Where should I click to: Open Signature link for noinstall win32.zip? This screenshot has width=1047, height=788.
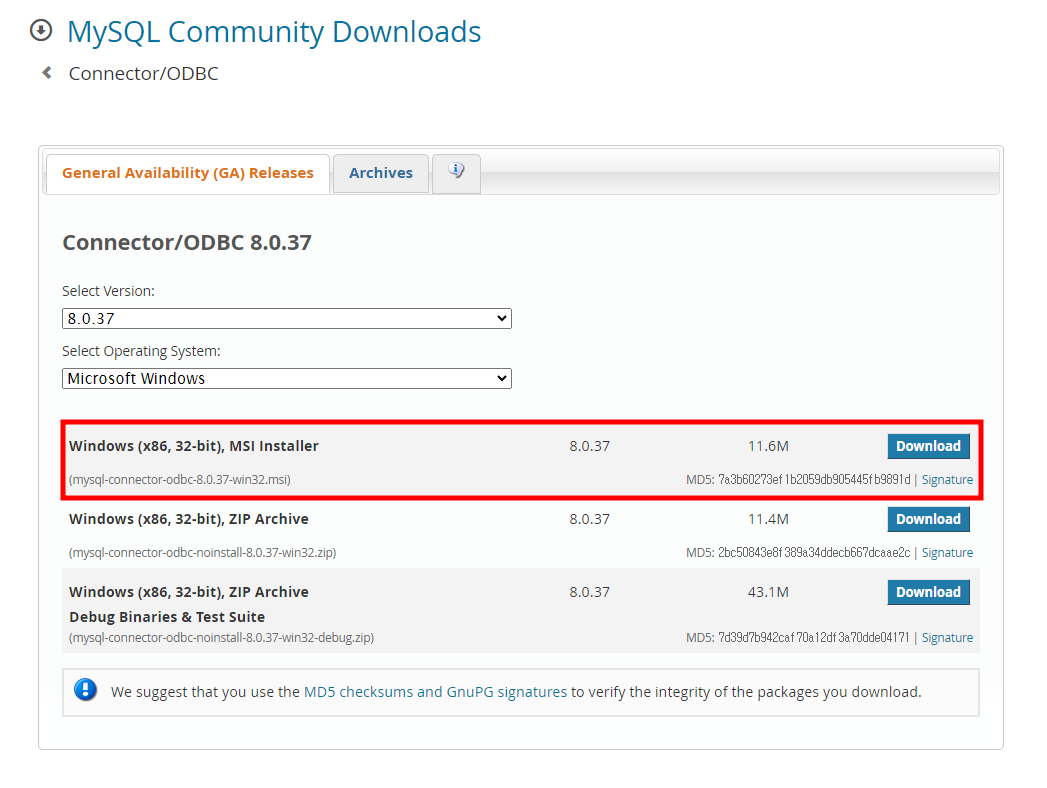(947, 552)
